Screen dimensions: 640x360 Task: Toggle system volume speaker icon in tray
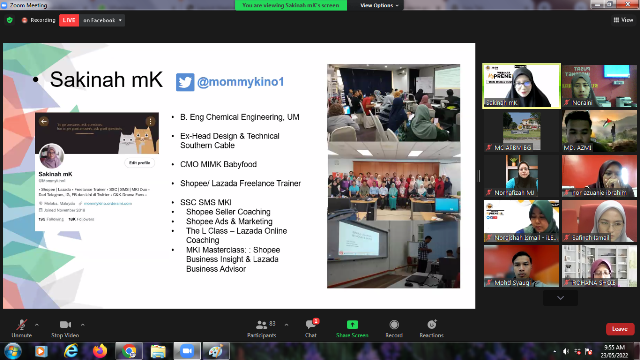(566, 351)
